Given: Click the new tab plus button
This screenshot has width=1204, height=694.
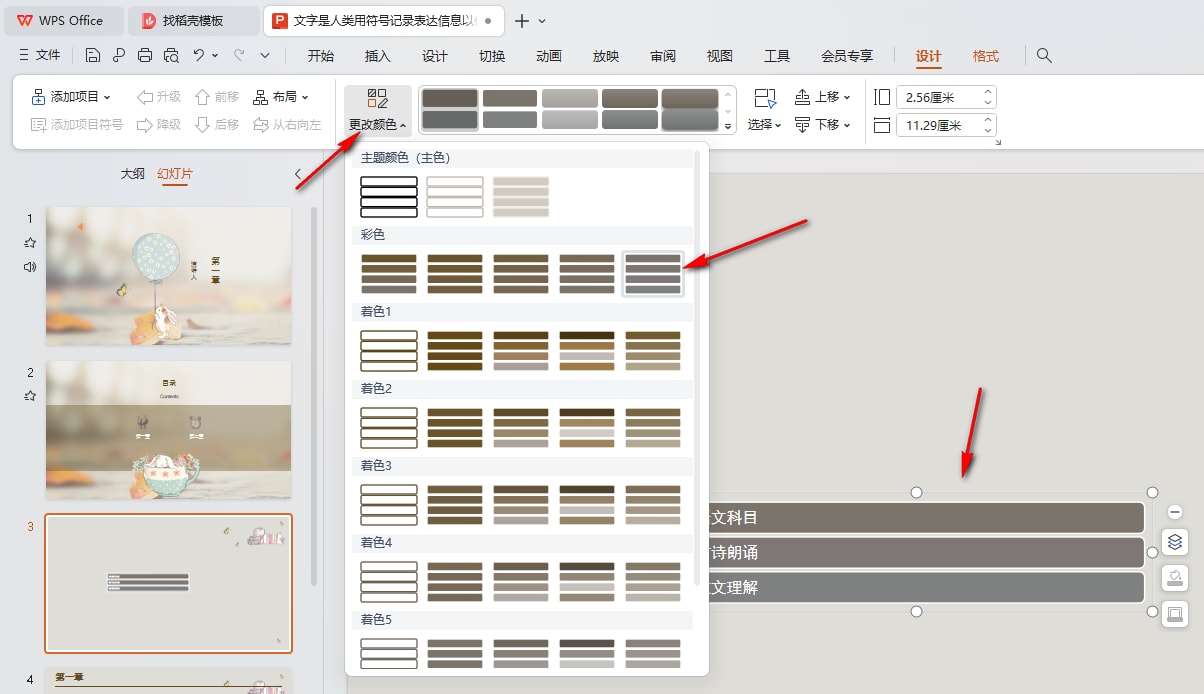Looking at the screenshot, I should coord(521,20).
